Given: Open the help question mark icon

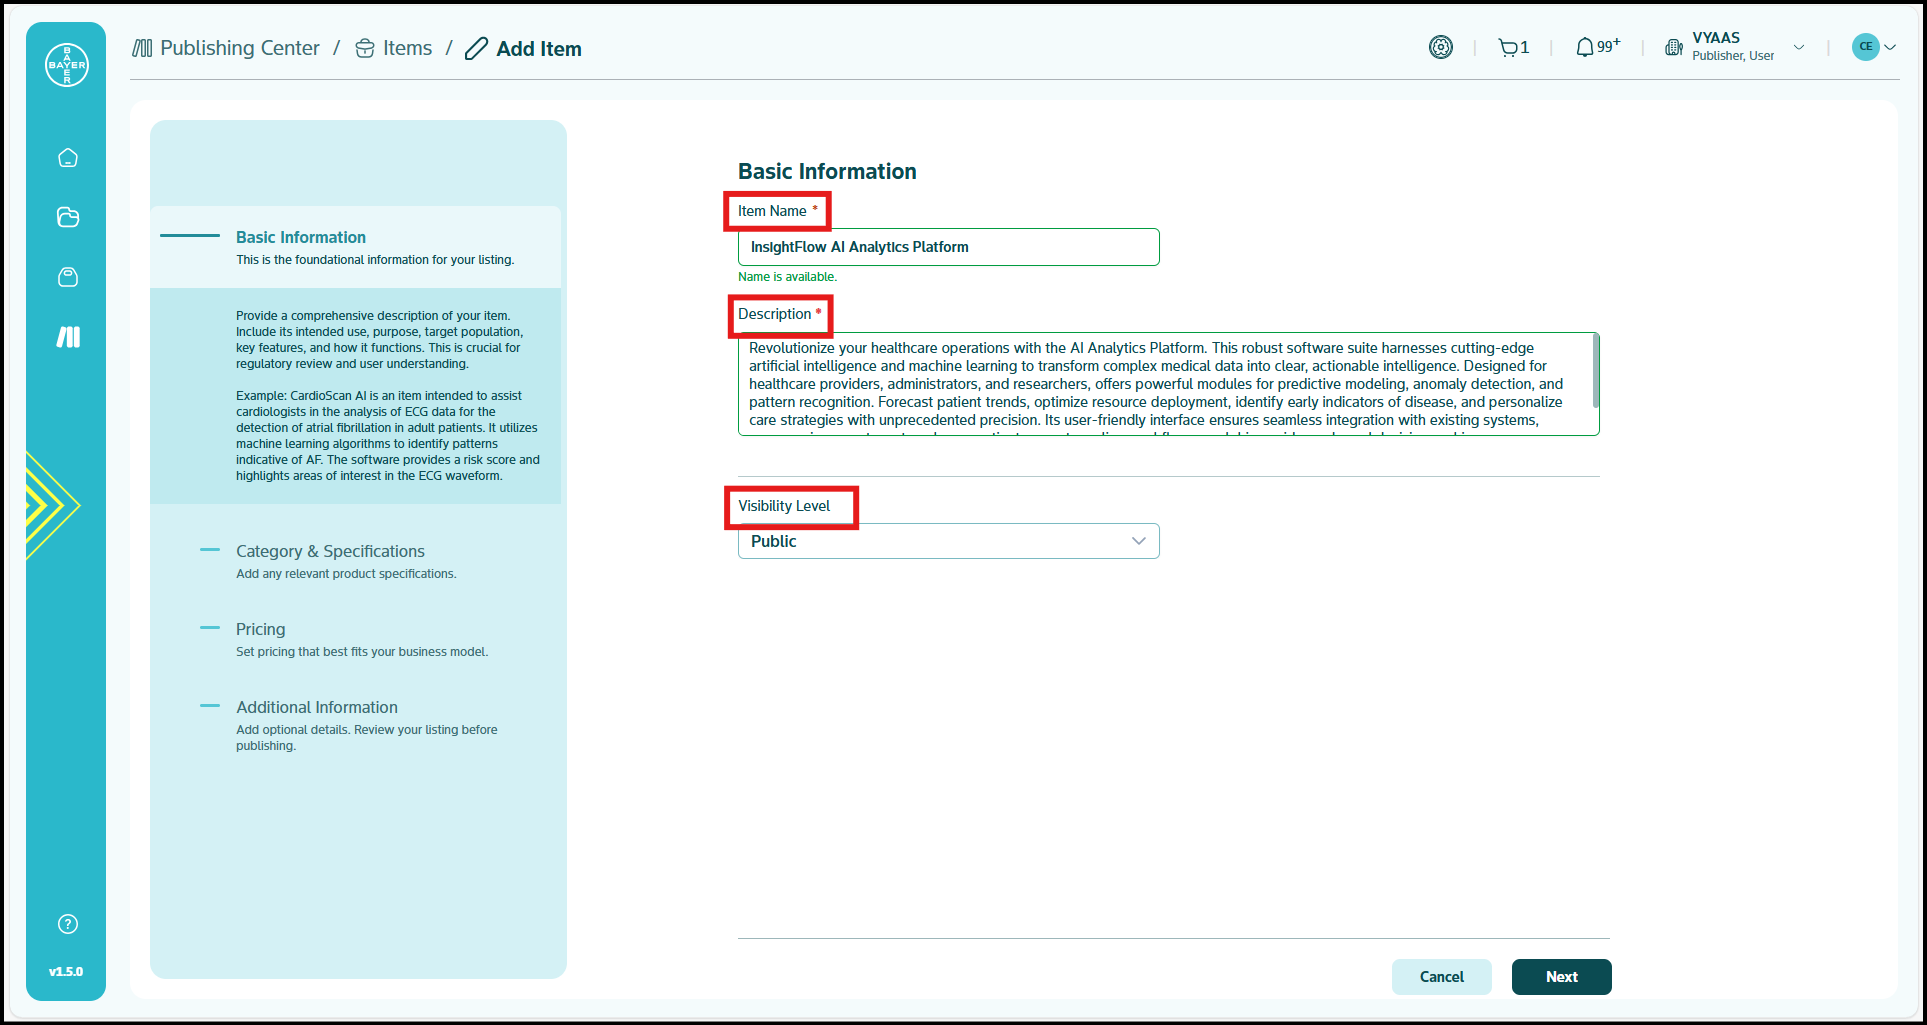Looking at the screenshot, I should [x=68, y=924].
